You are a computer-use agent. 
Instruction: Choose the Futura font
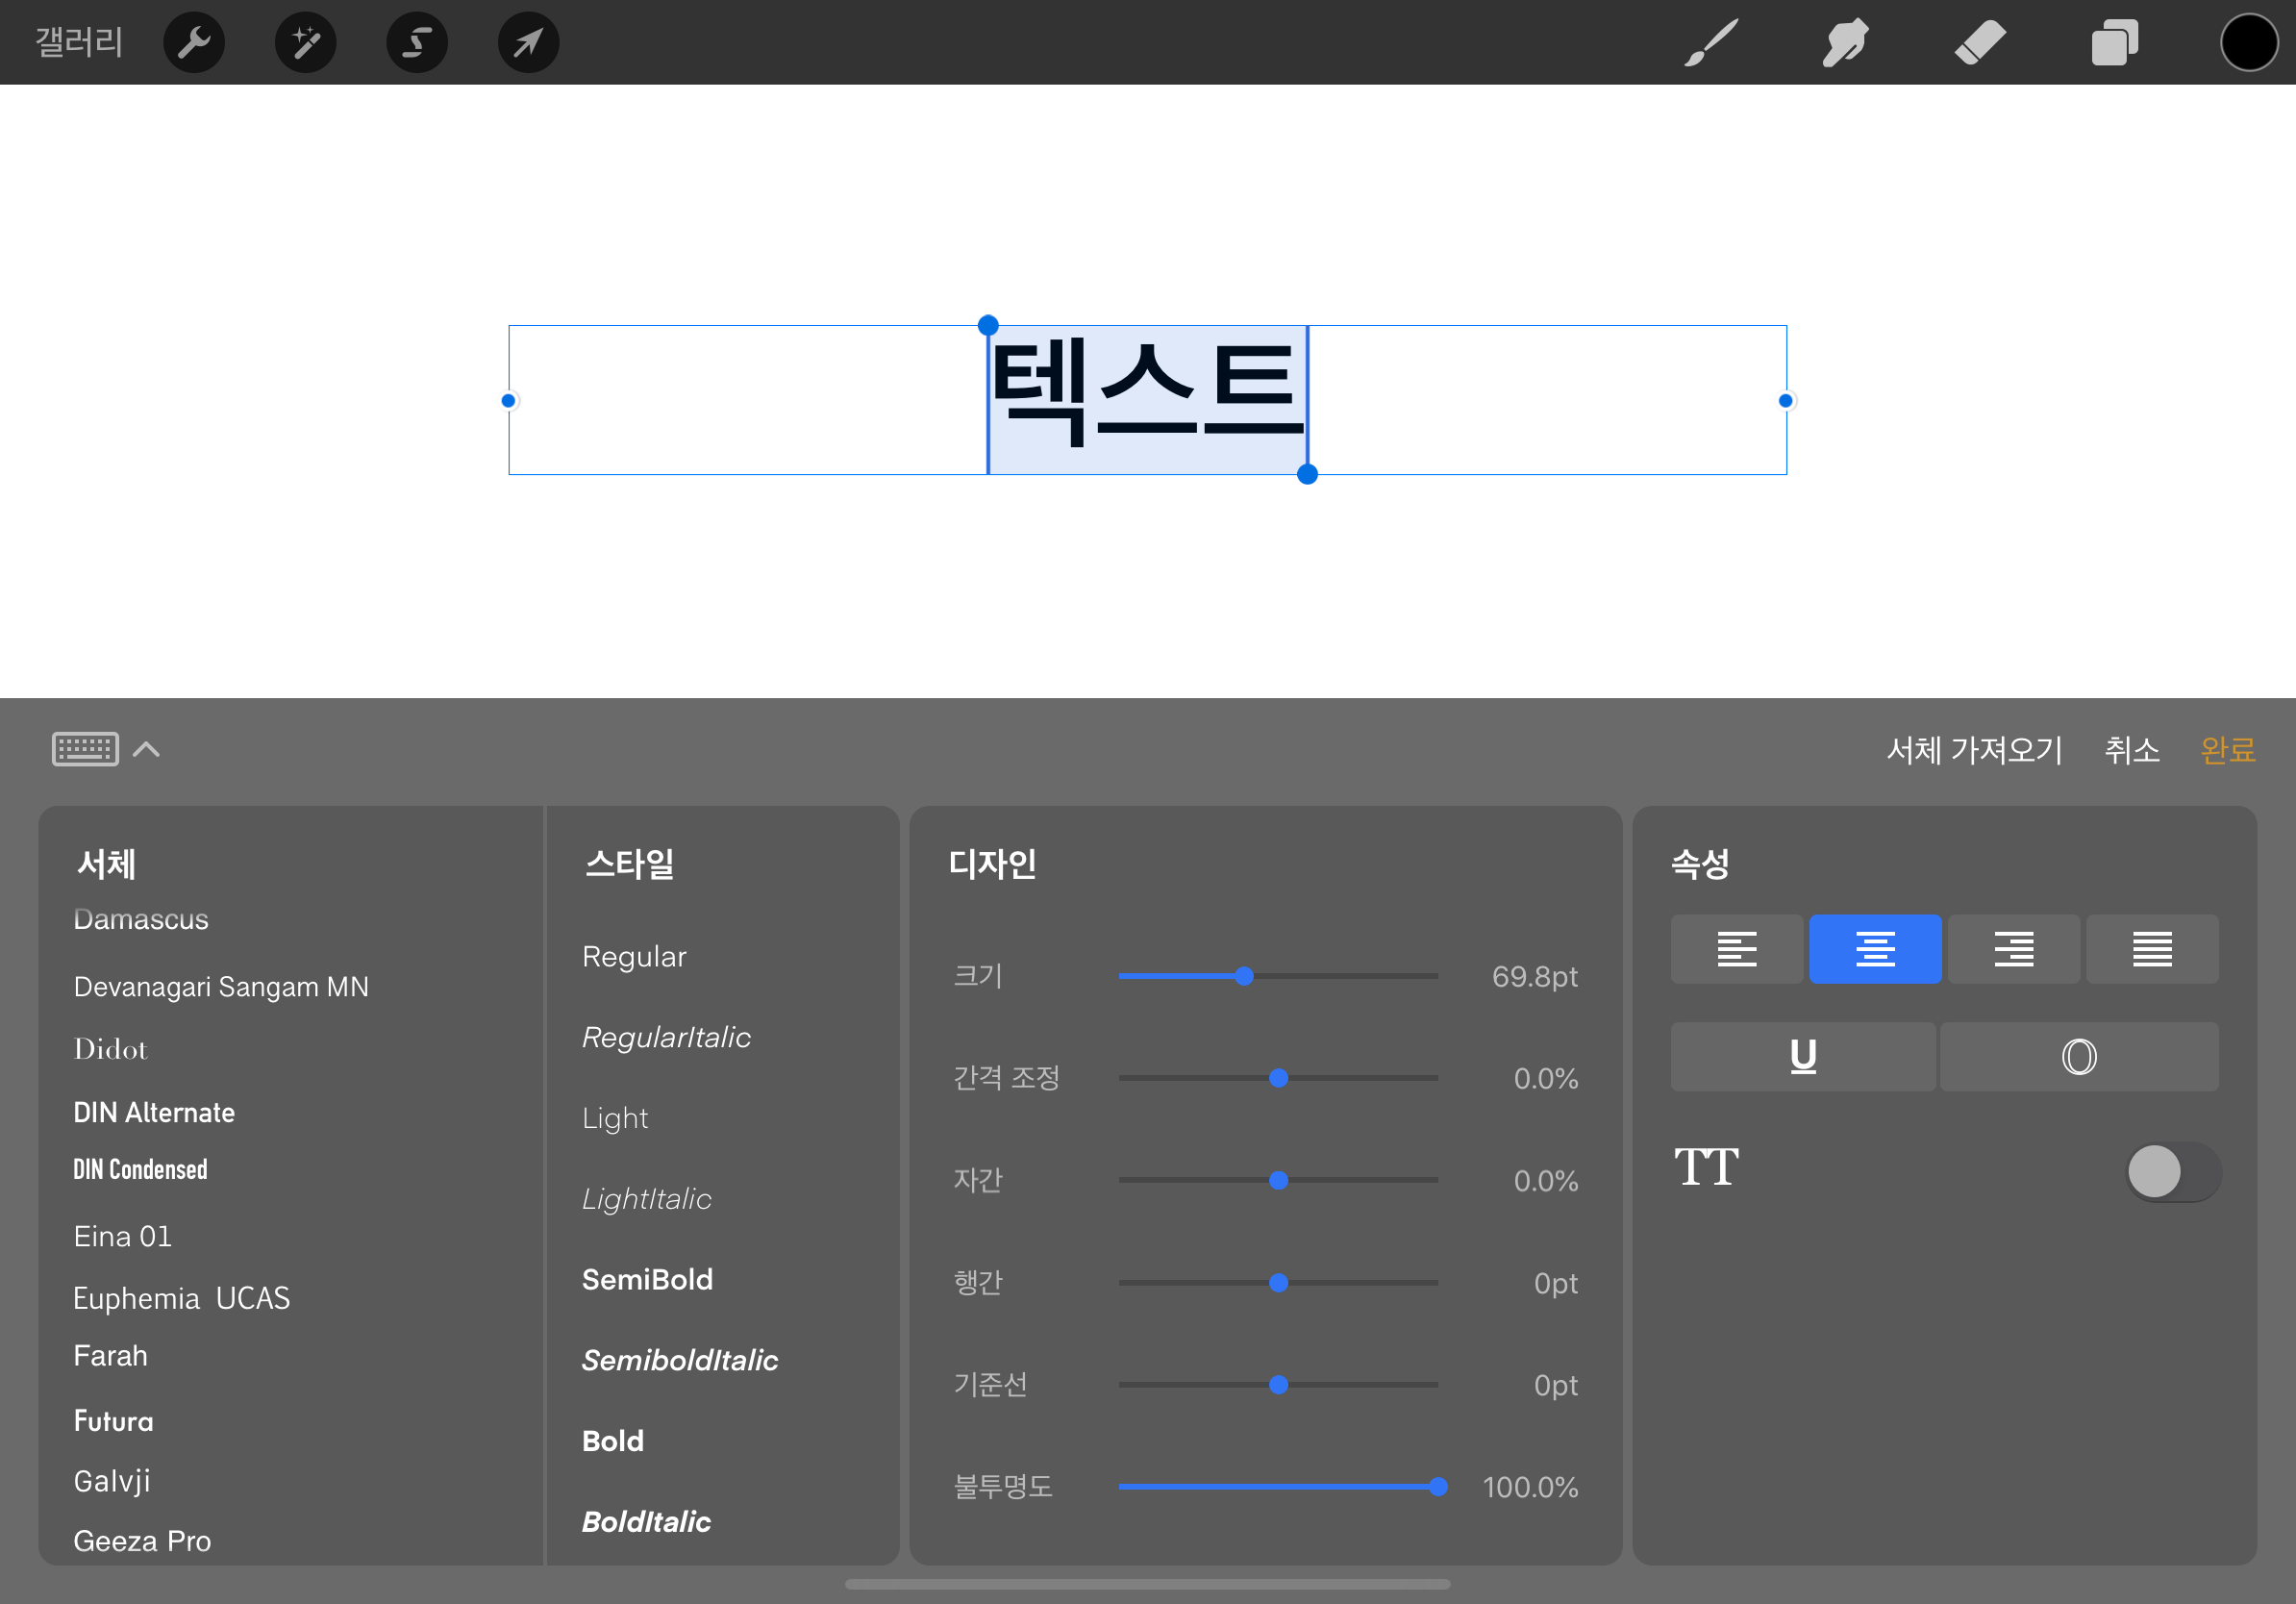point(114,1421)
